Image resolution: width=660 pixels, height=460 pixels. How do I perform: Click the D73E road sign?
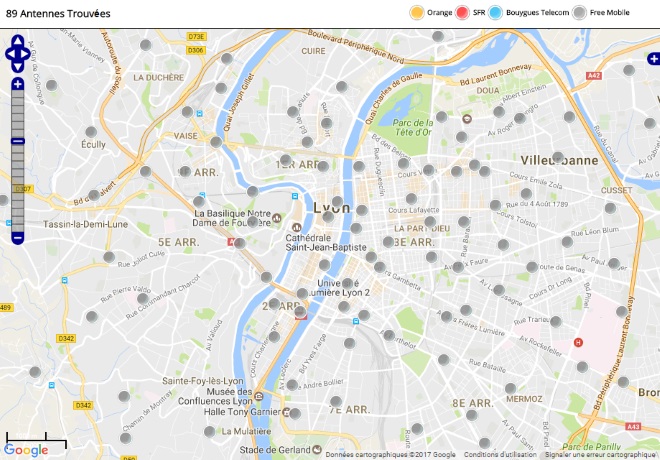(x=197, y=37)
